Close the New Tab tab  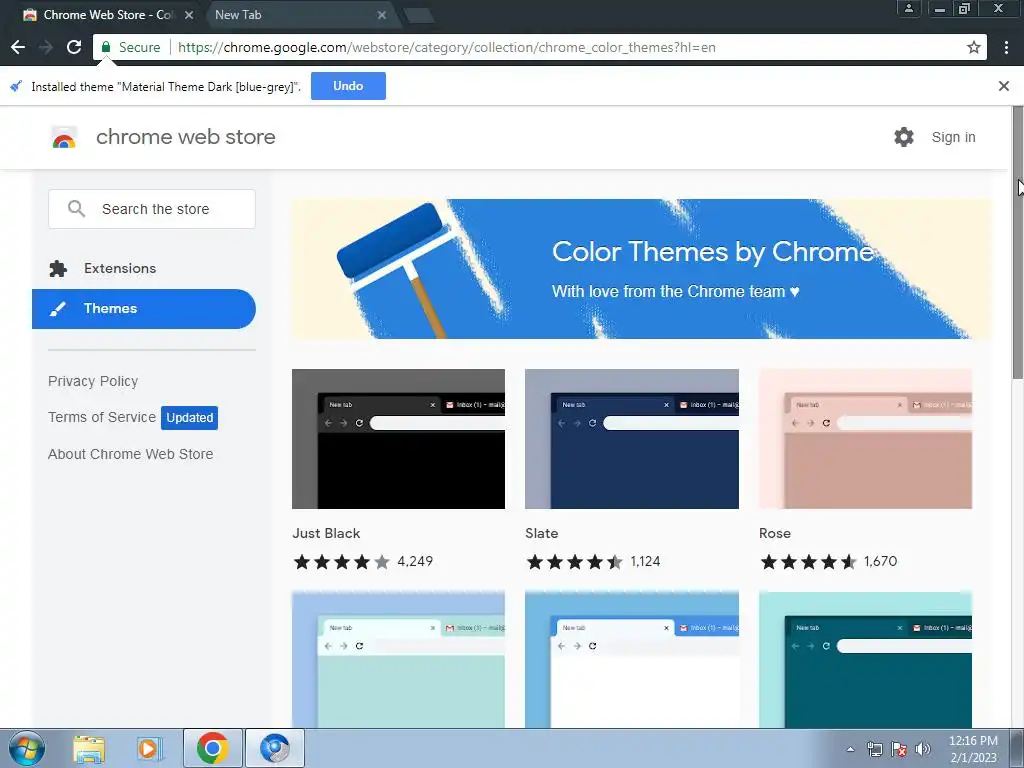click(382, 14)
